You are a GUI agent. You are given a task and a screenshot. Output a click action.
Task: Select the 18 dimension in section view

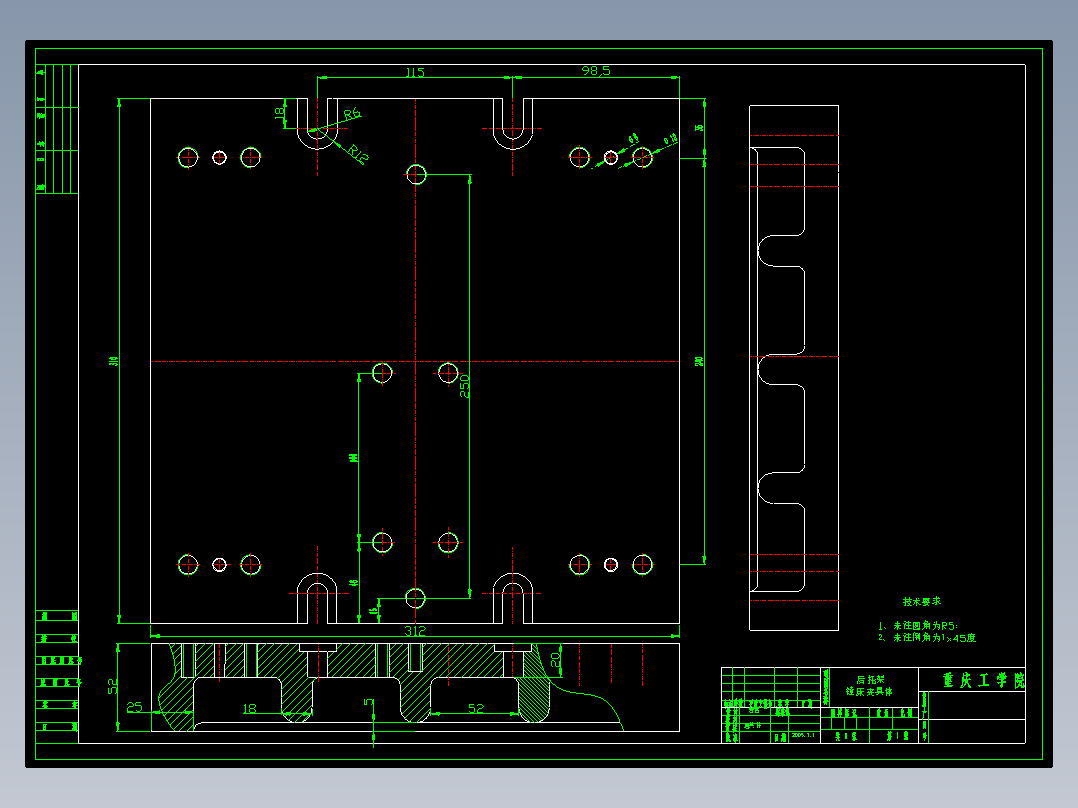250,708
